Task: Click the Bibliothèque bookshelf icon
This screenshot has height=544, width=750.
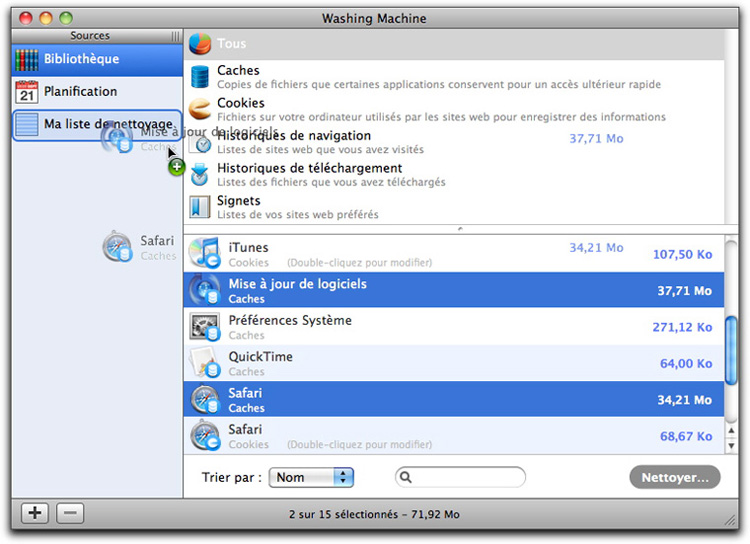Action: (x=26, y=60)
